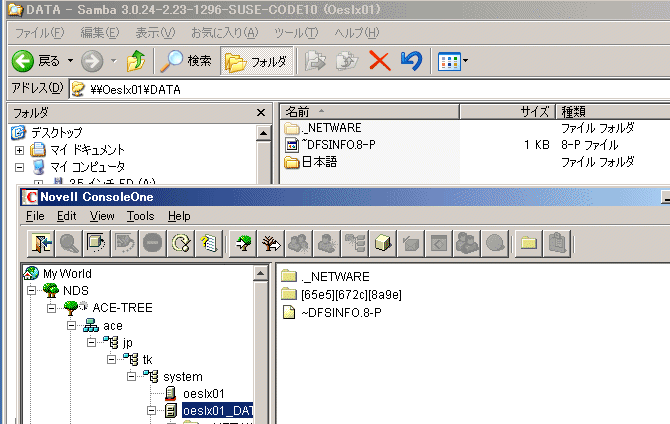This screenshot has height=424, width=670.
Task: Collapse the tk container node
Action: coord(112,359)
